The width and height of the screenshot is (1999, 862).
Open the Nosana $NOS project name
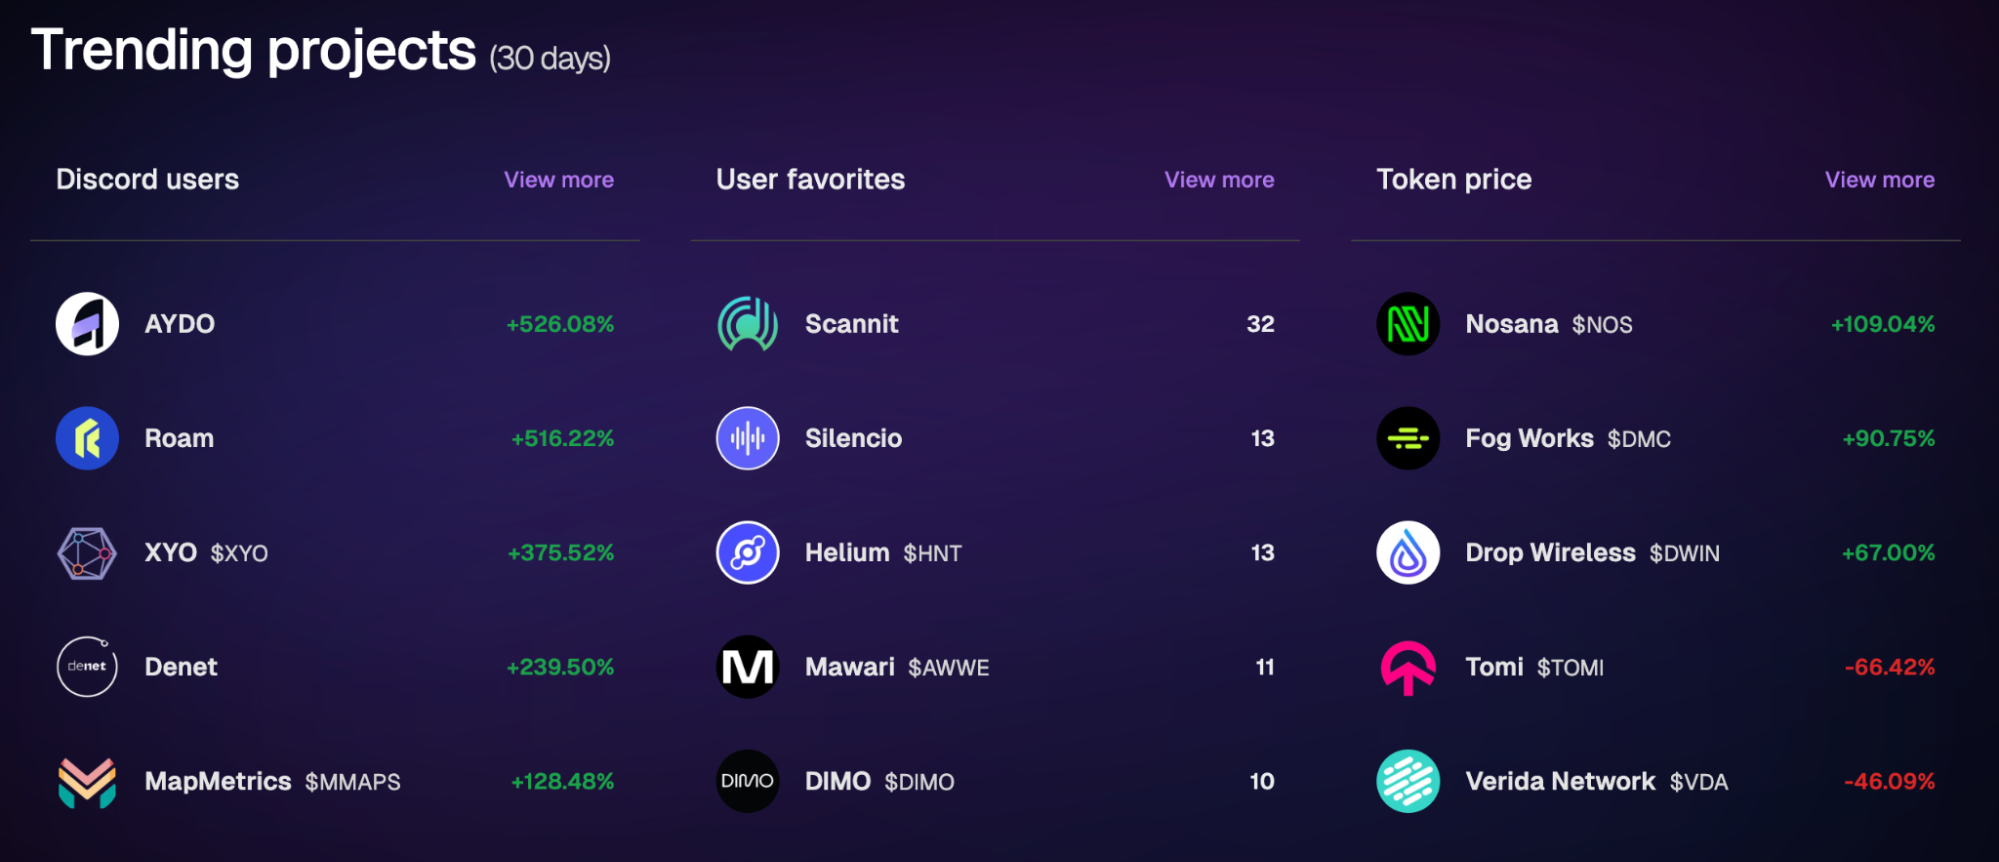pyautogui.click(x=1549, y=324)
